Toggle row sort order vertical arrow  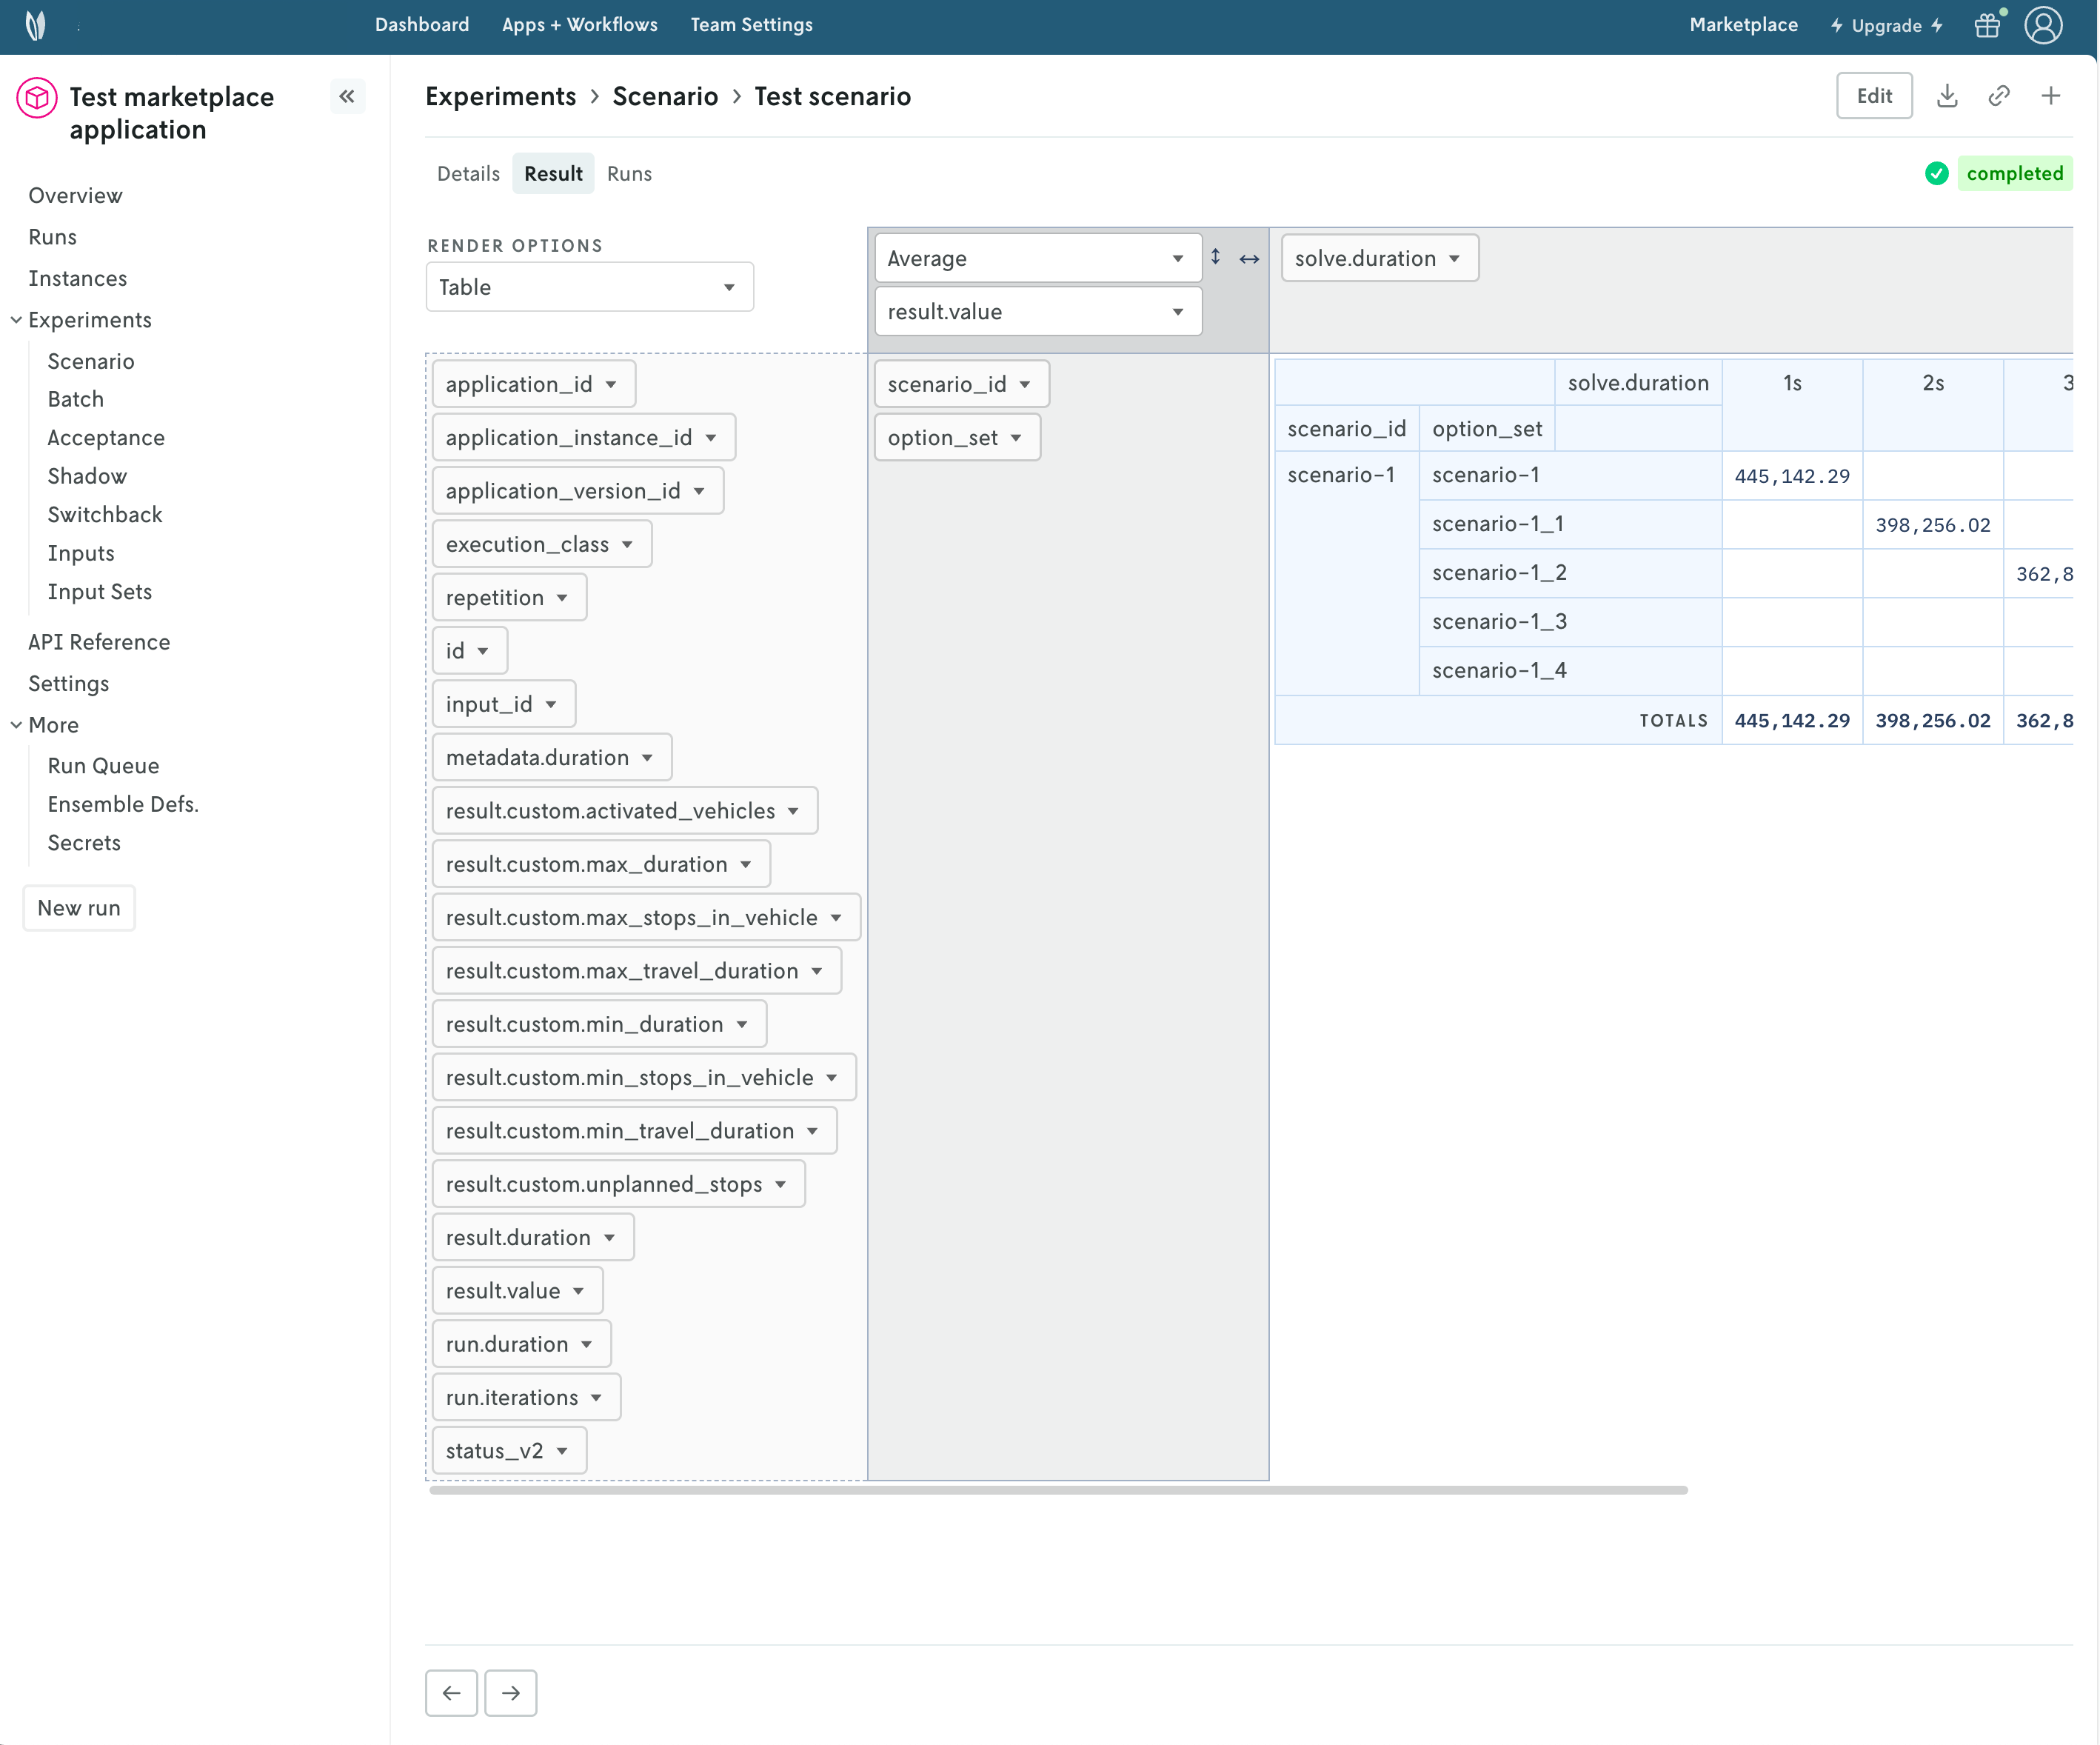pyautogui.click(x=1215, y=257)
